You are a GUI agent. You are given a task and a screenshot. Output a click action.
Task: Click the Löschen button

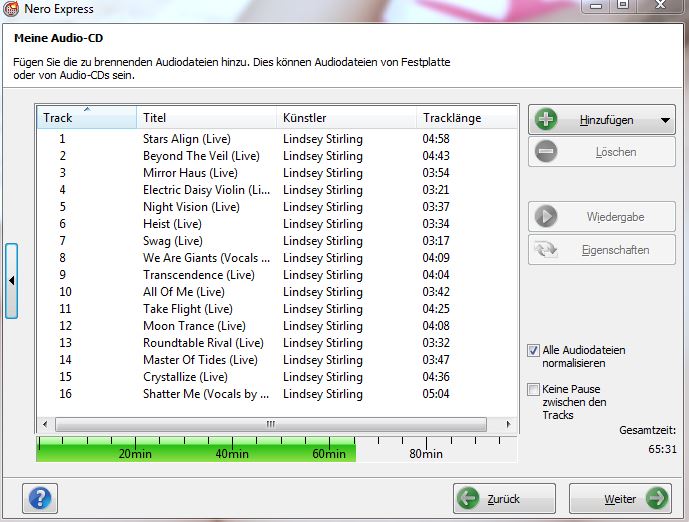tap(602, 152)
